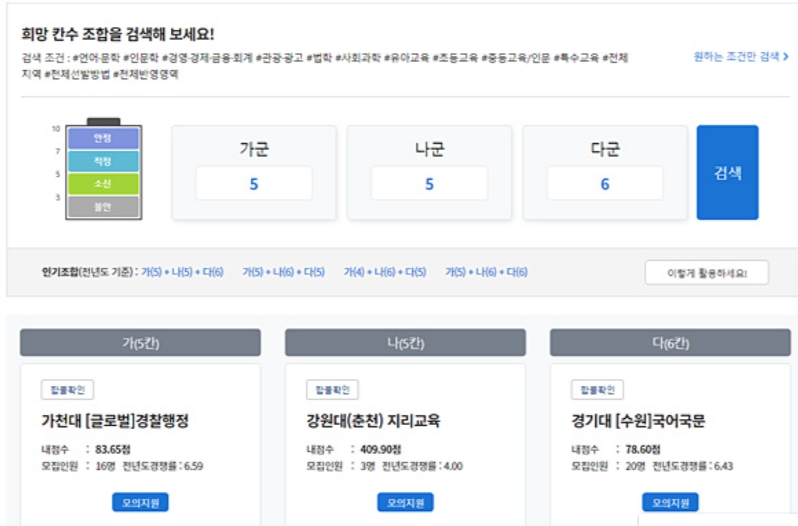Click the 나(5칸) column header
798x526 pixels.
(x=406, y=343)
